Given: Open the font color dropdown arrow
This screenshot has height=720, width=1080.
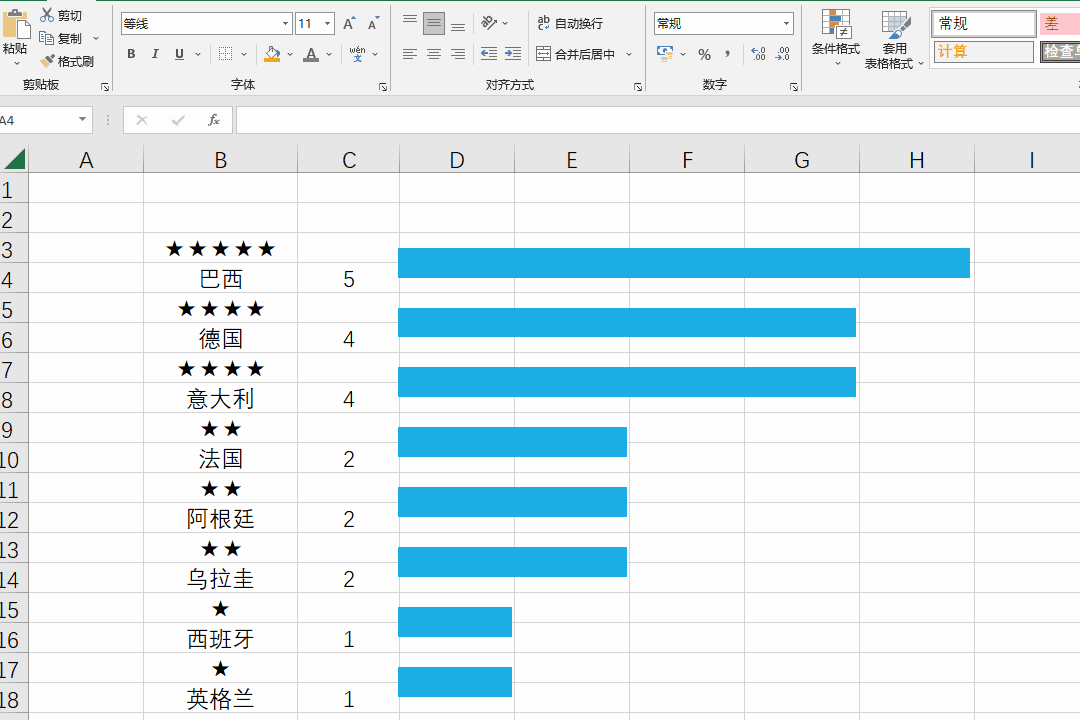Looking at the screenshot, I should (x=329, y=54).
